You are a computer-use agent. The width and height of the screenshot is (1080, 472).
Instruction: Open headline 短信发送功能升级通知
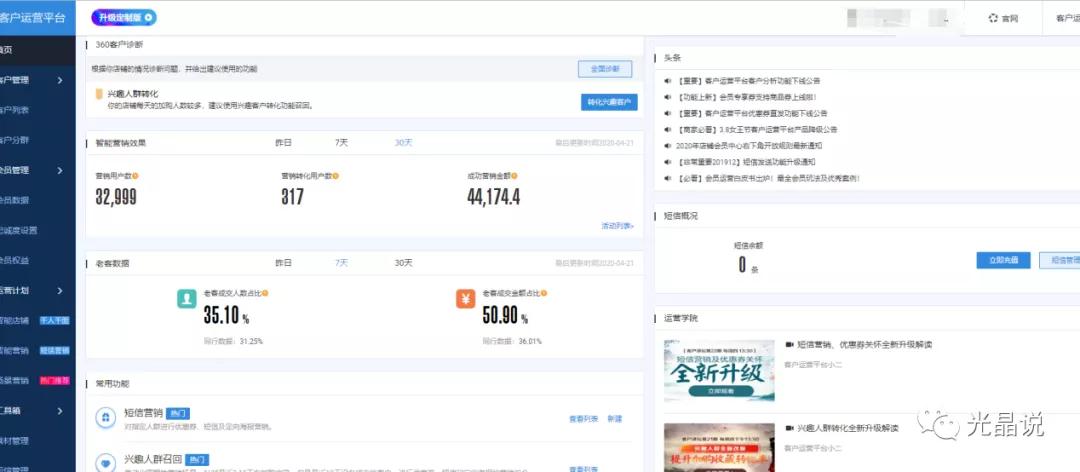point(746,162)
